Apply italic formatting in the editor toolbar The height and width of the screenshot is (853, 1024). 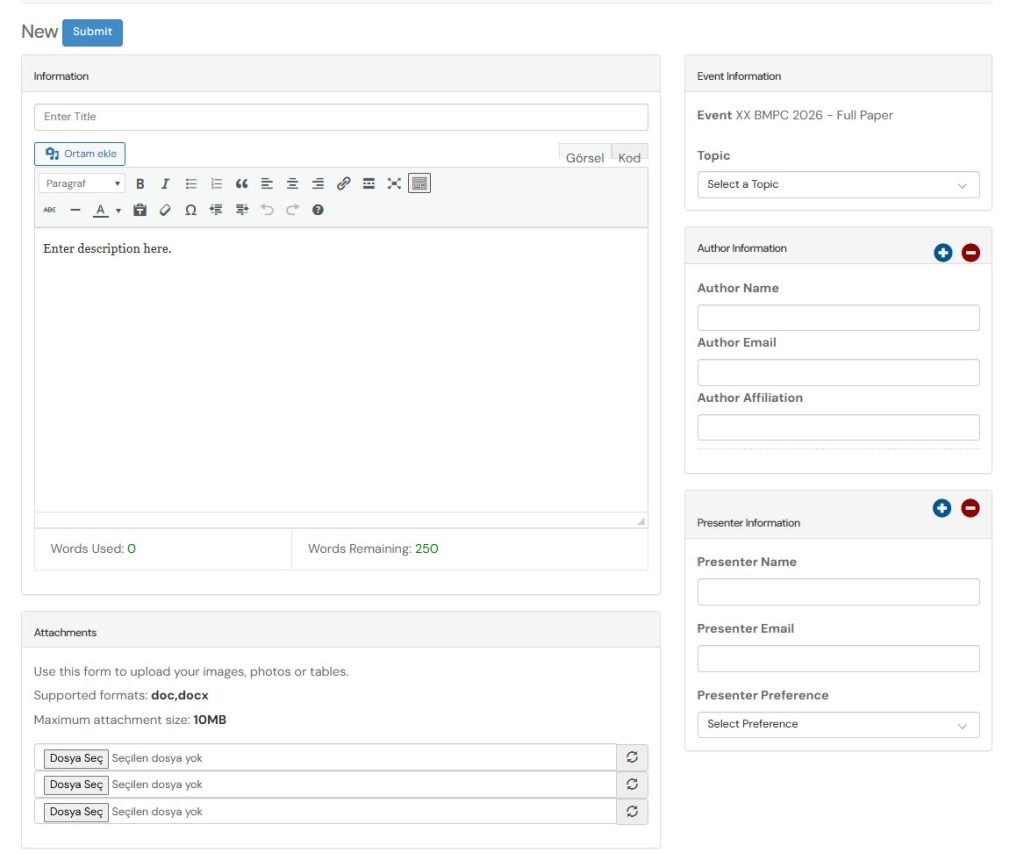[x=165, y=184]
